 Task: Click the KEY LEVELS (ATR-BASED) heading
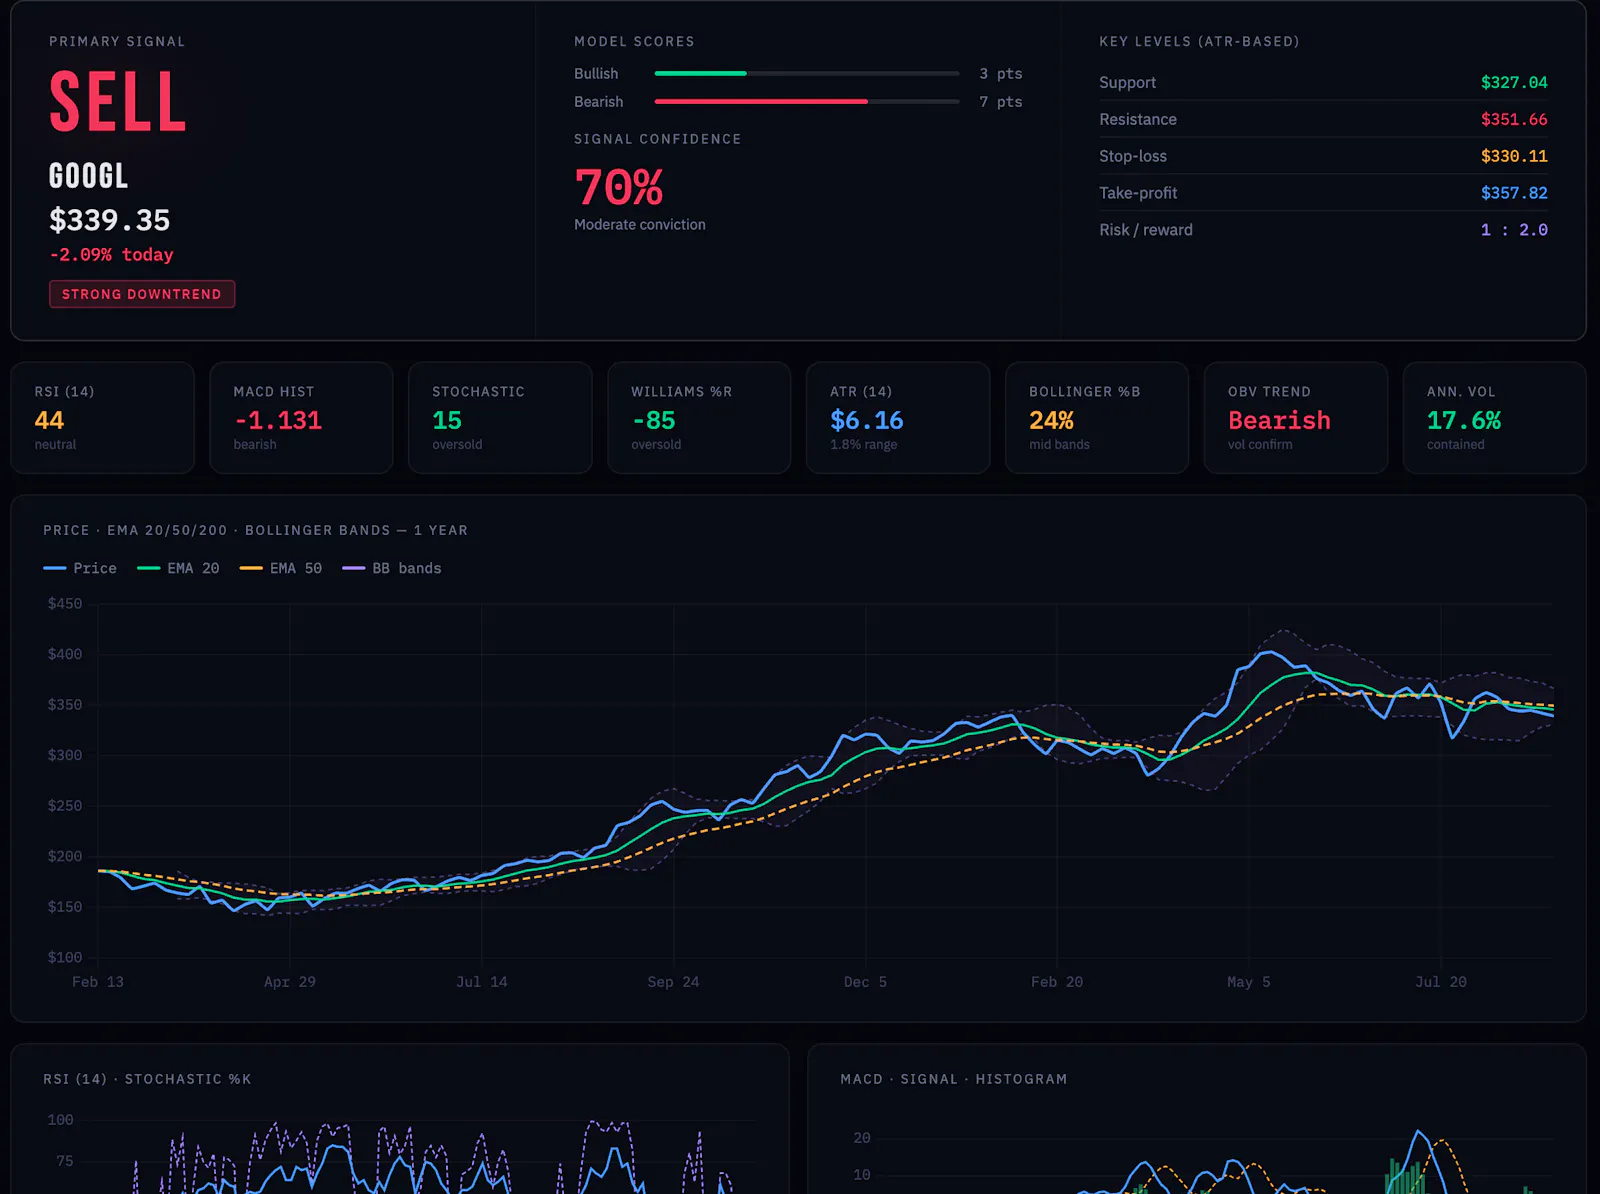tap(1199, 41)
